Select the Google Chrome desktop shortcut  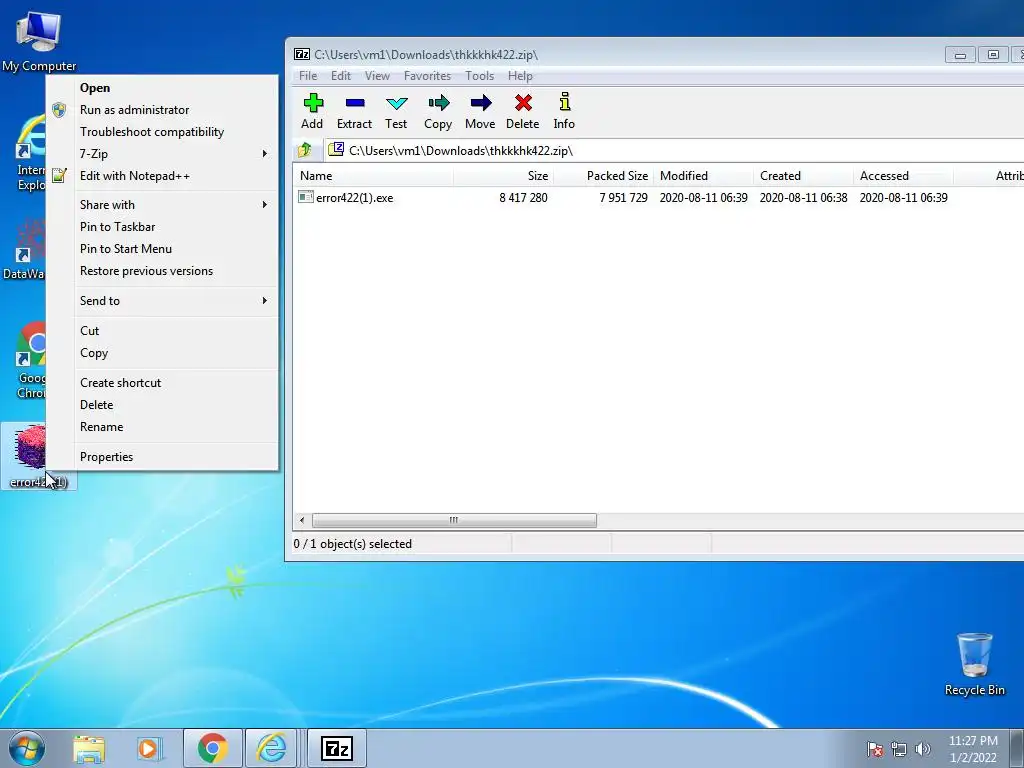[31, 360]
